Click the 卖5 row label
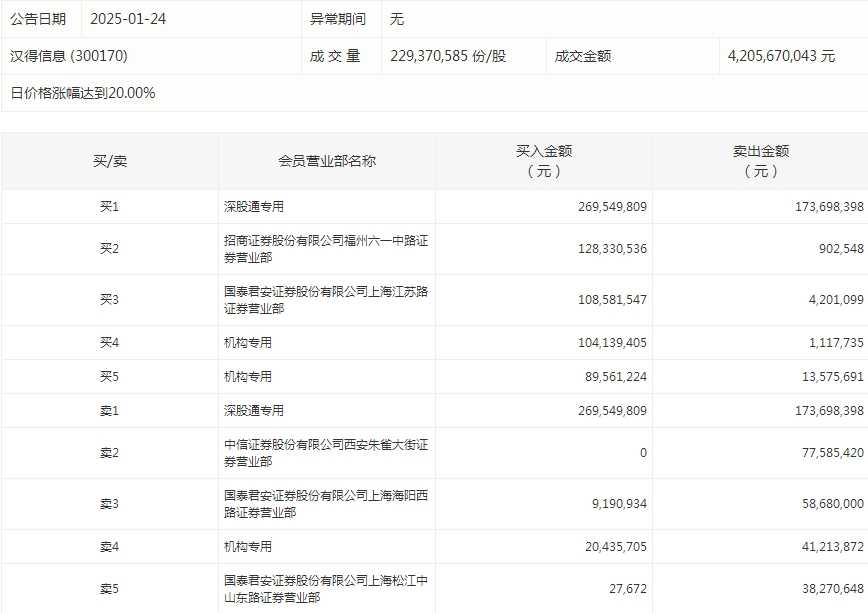Viewport: 868px width, 613px height. tap(110, 589)
